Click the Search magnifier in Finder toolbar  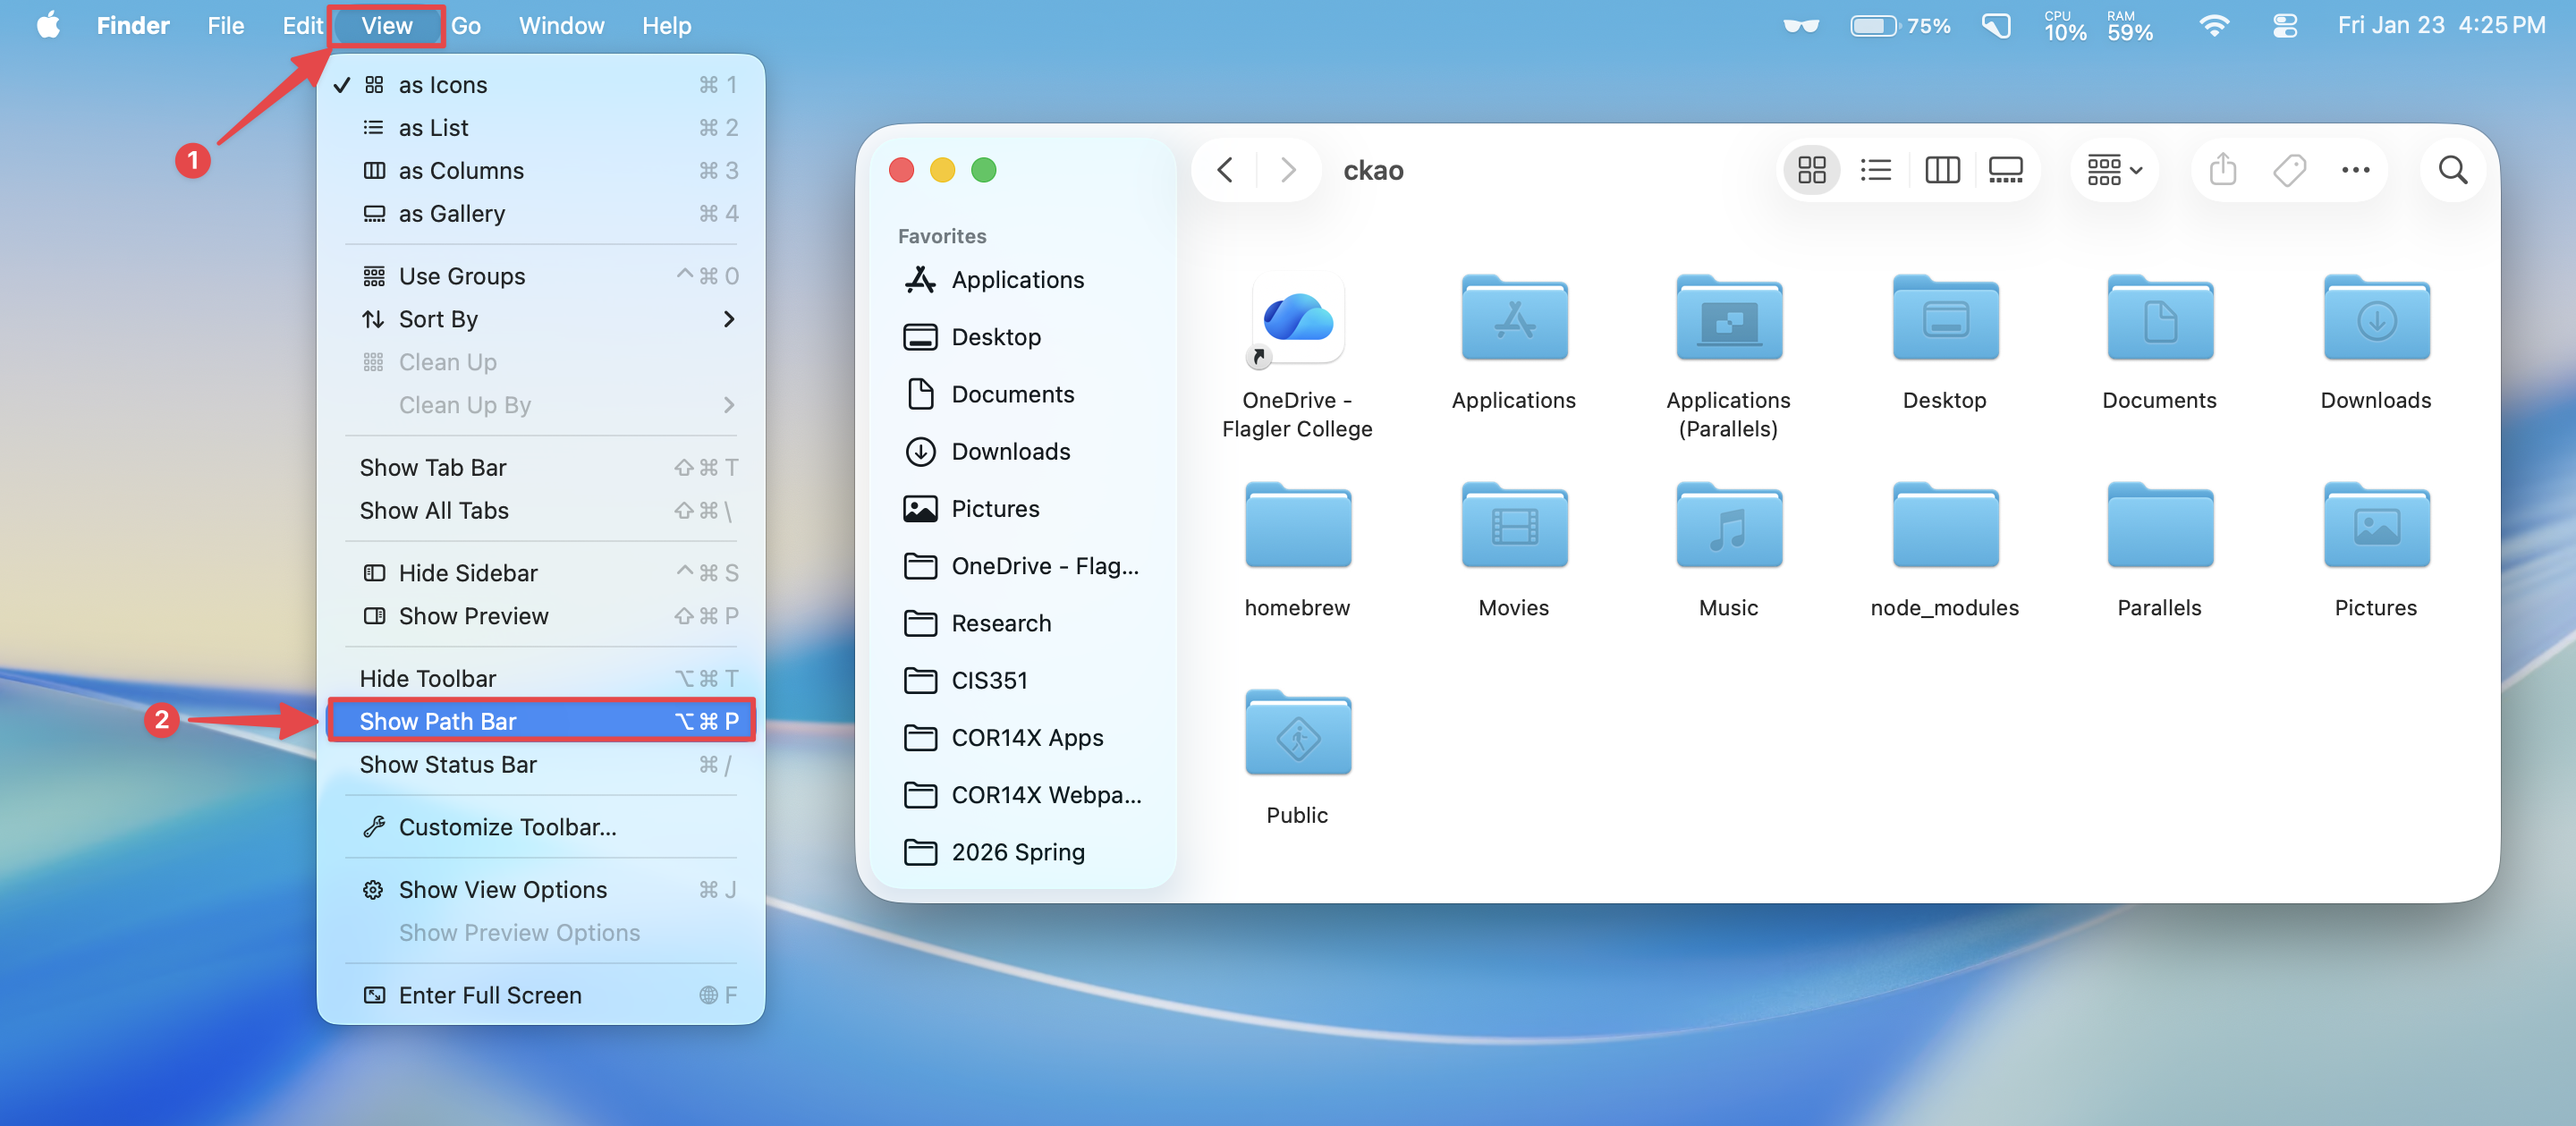pos(2452,170)
